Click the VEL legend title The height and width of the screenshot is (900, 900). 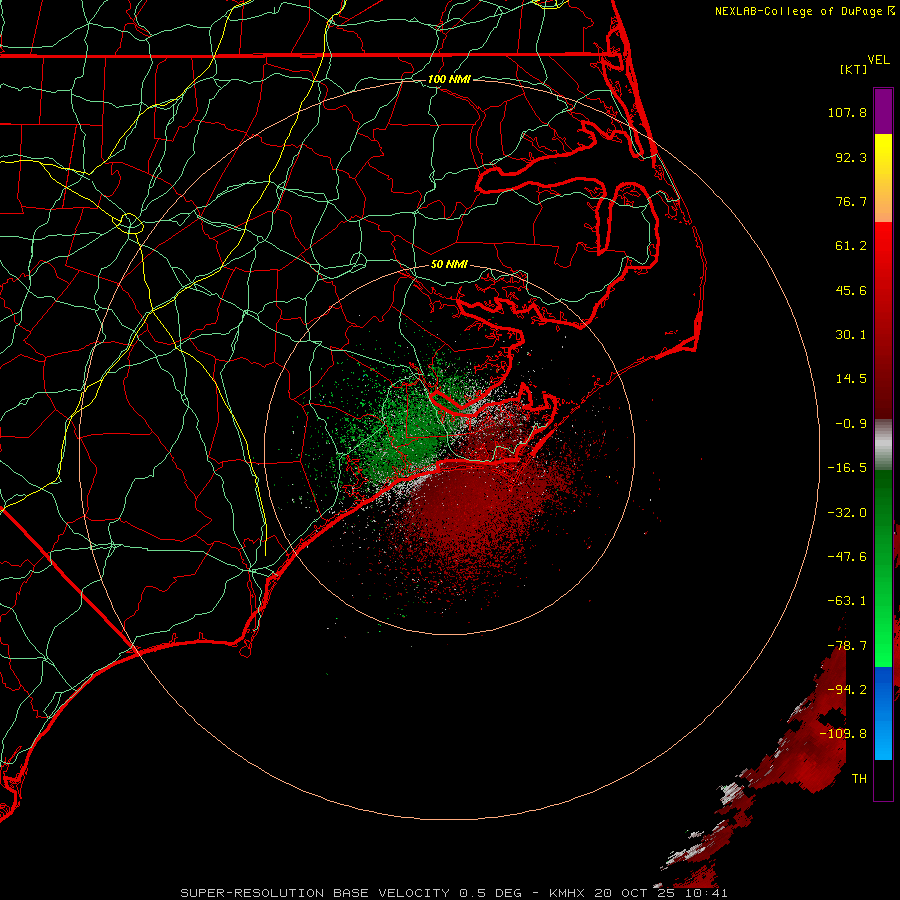pos(878,60)
